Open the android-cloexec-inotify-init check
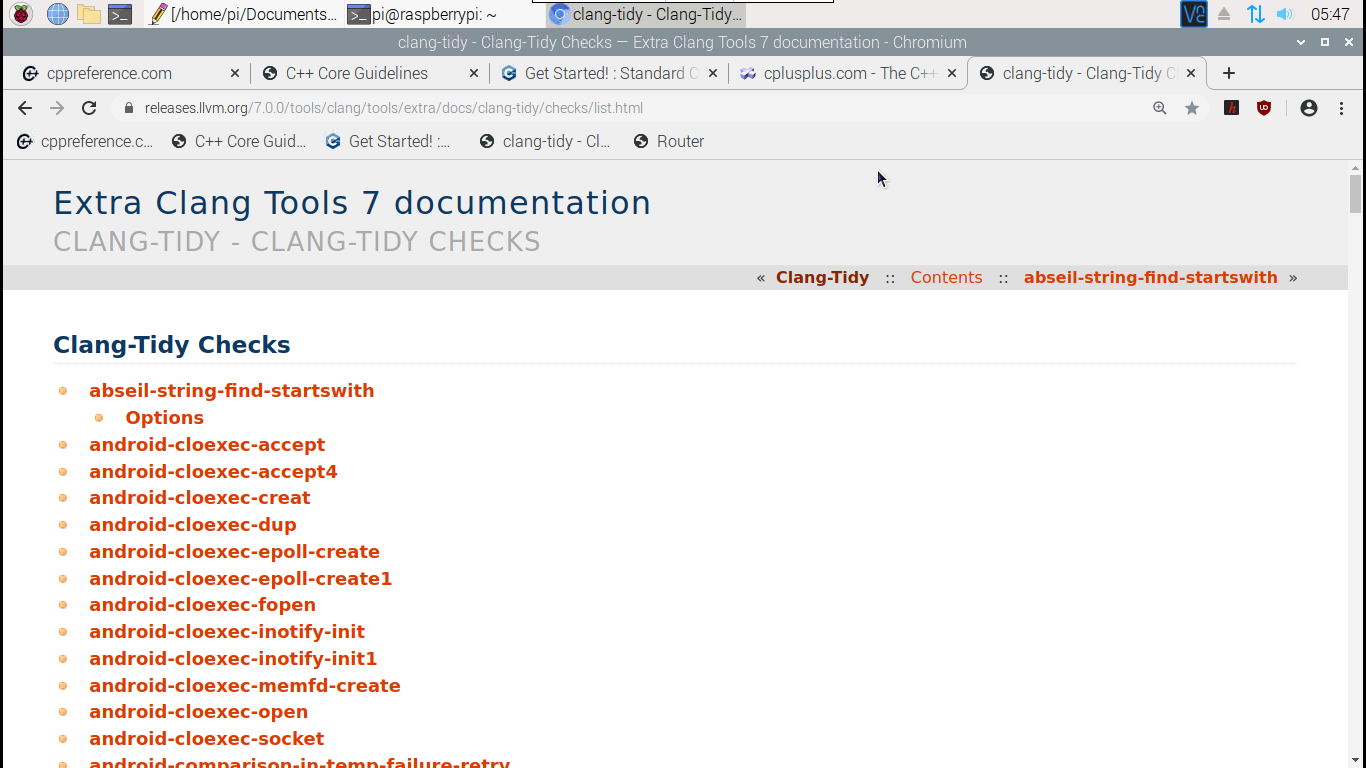Image resolution: width=1366 pixels, height=768 pixels. click(x=227, y=632)
